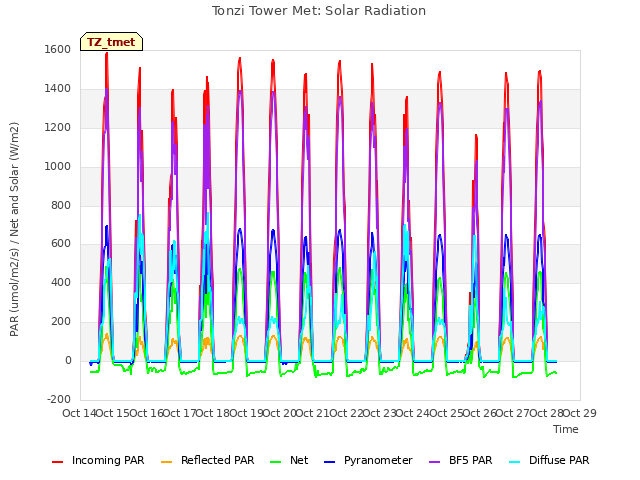Click the Oct 24 x-axis date label
Viewport: 640px width, 480px height.
413,413
